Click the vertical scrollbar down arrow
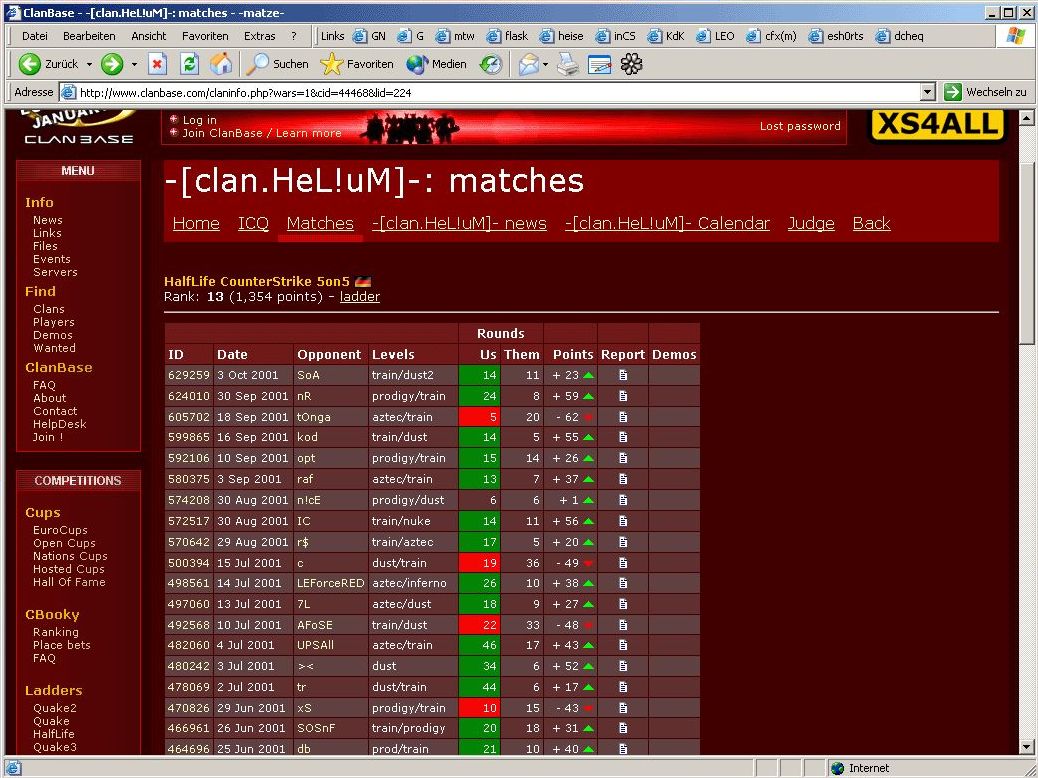The height and width of the screenshot is (778, 1038). click(x=1027, y=746)
